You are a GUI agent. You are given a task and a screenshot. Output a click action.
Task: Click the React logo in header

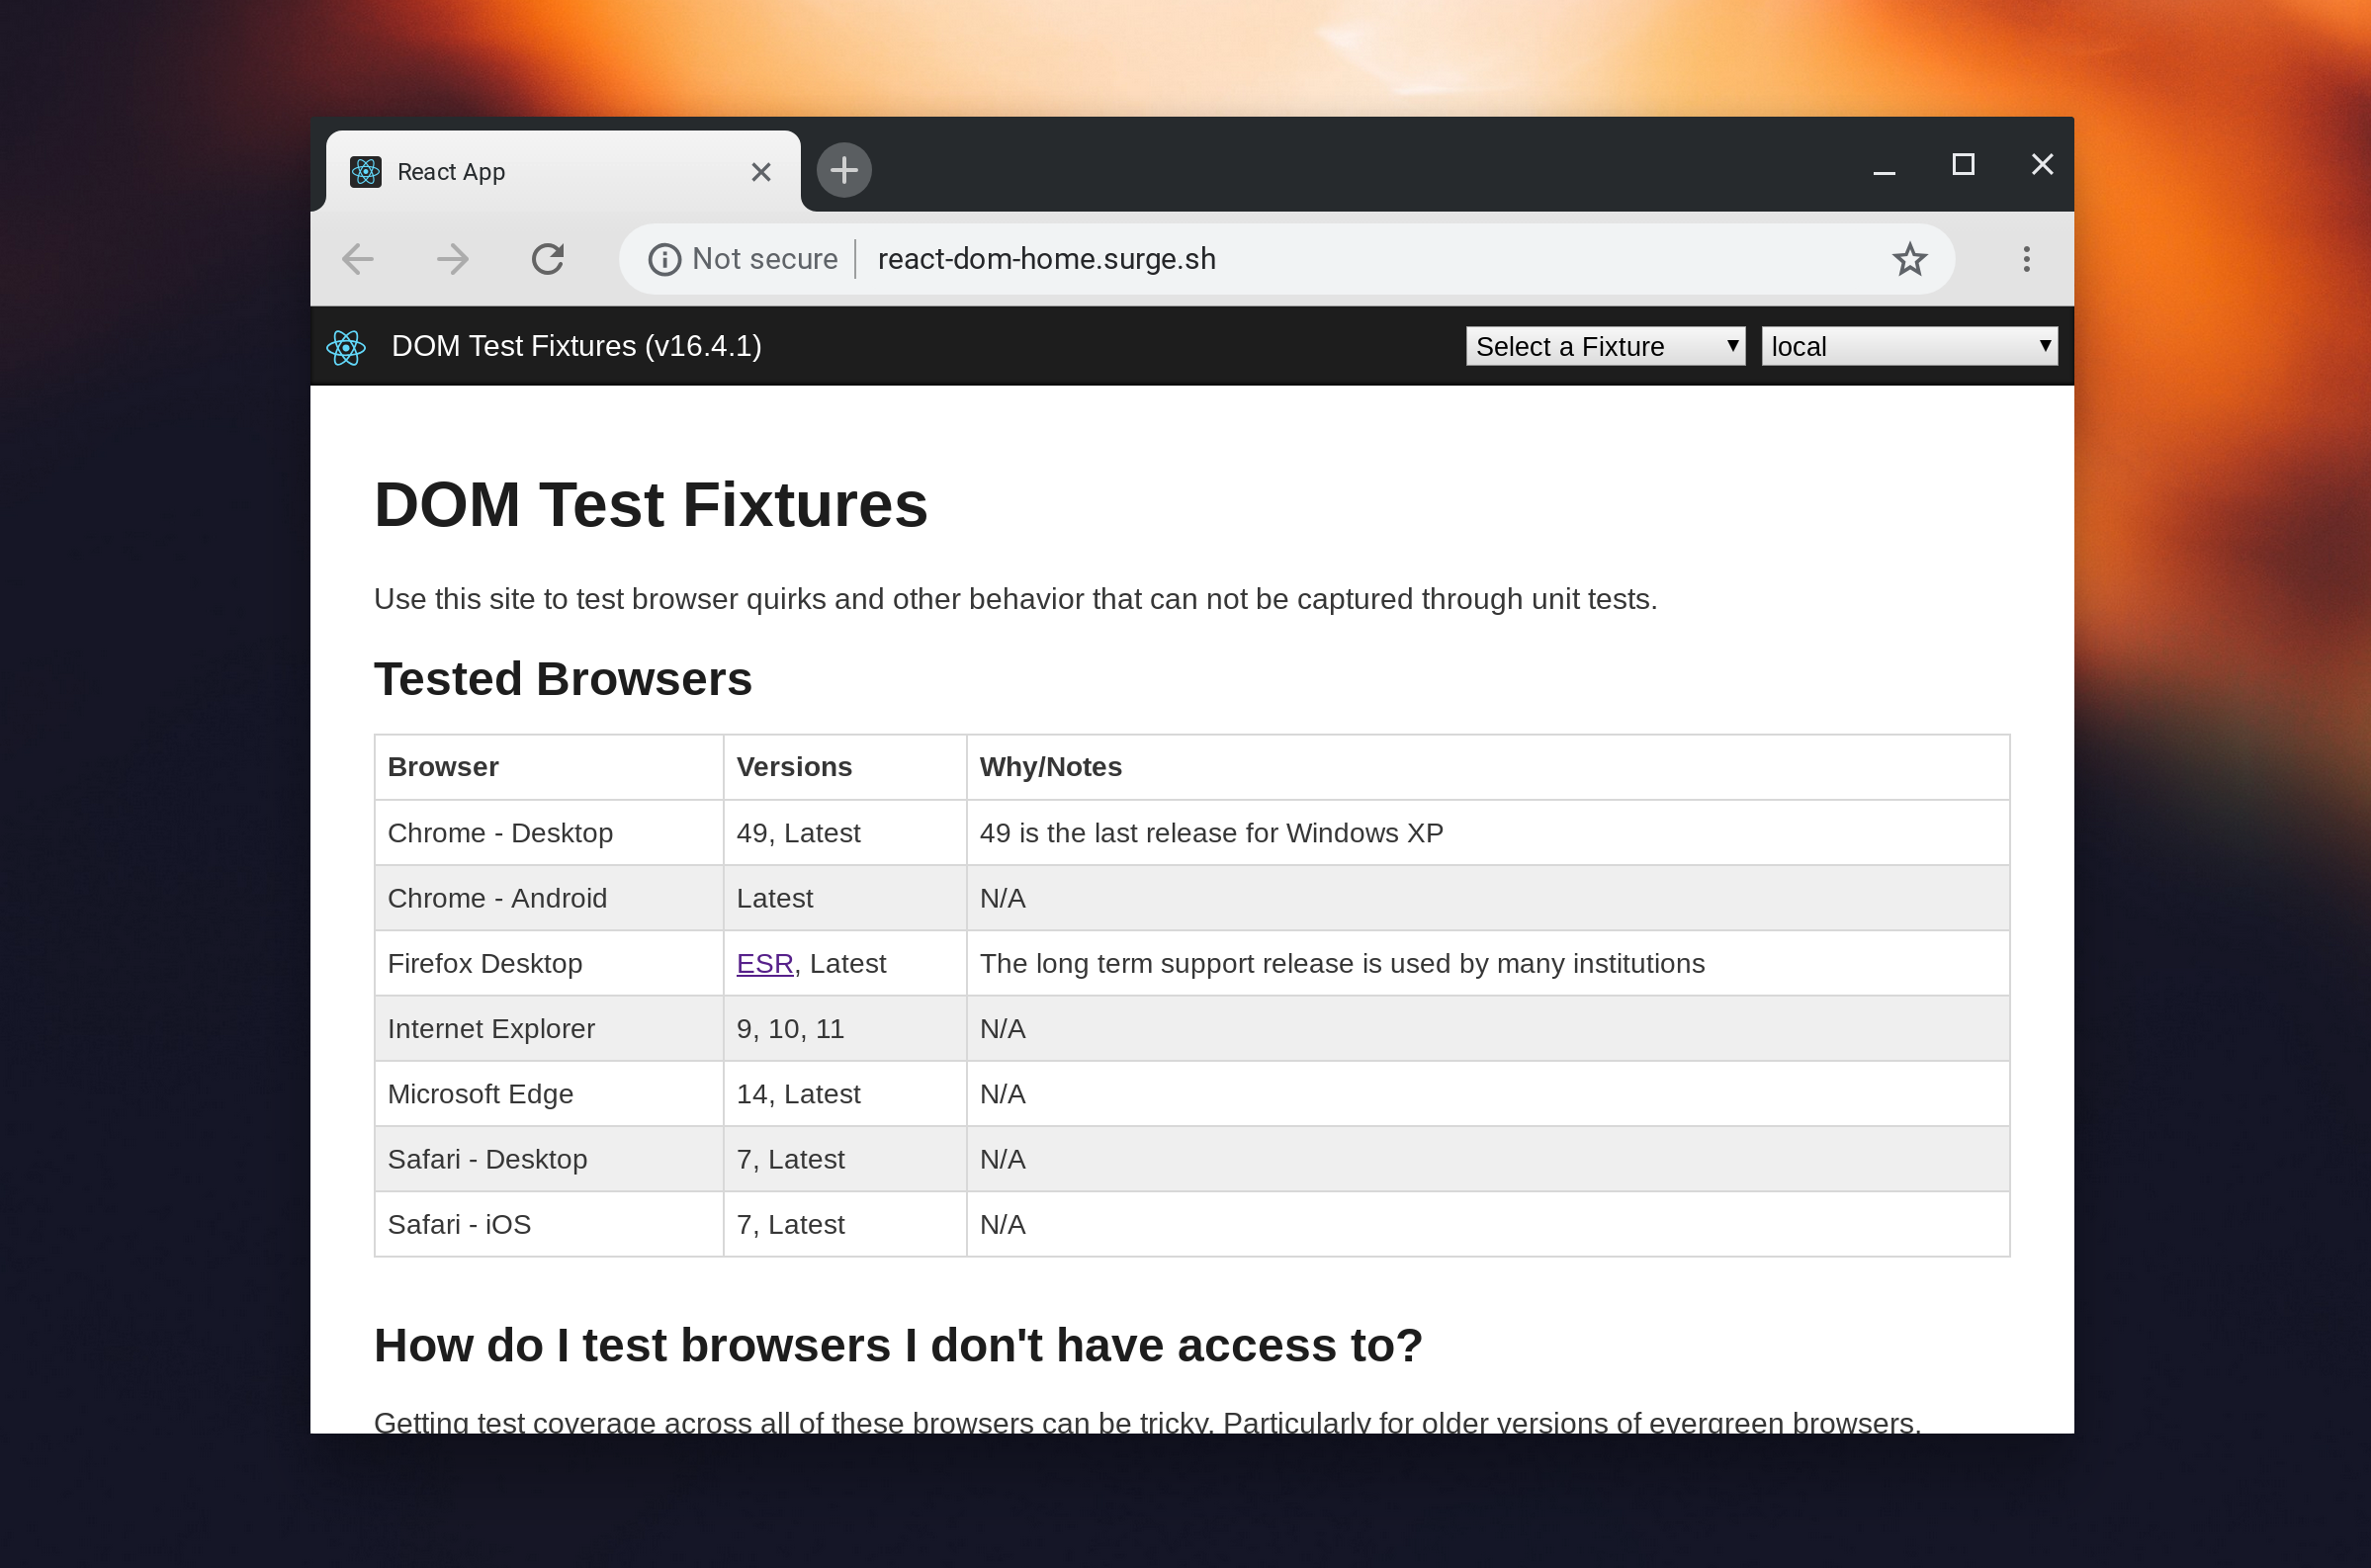[x=346, y=347]
